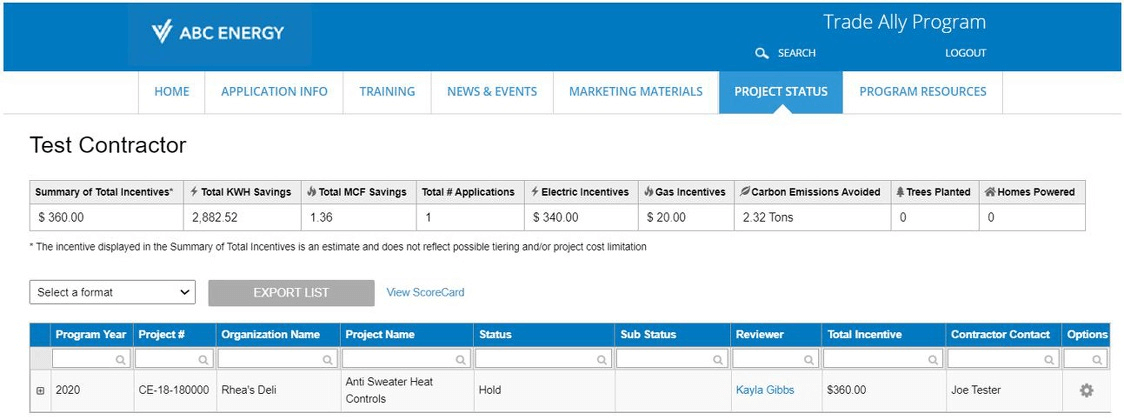Sort by Reviewer column header

pos(776,335)
